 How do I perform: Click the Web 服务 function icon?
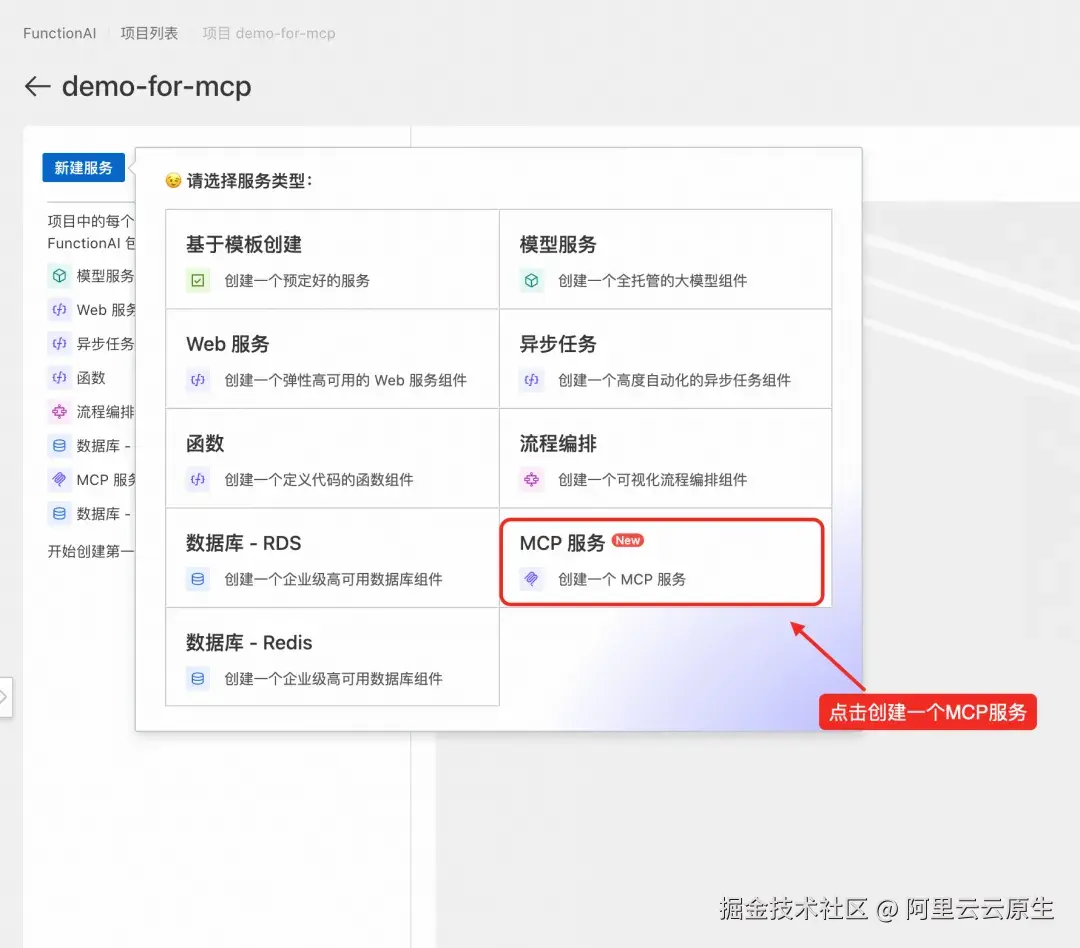(197, 380)
